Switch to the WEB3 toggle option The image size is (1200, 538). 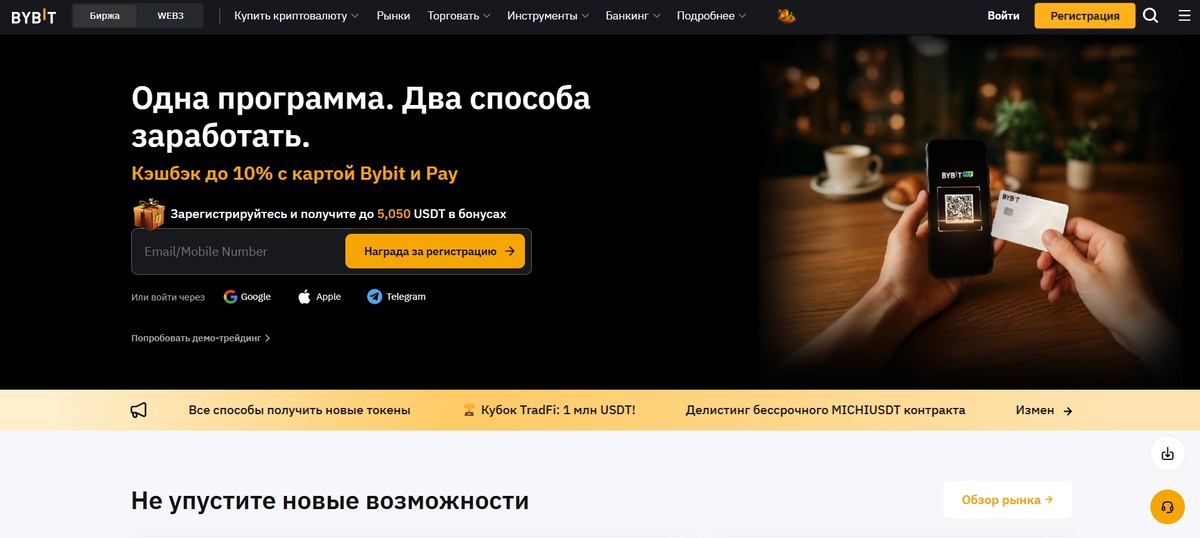point(170,16)
